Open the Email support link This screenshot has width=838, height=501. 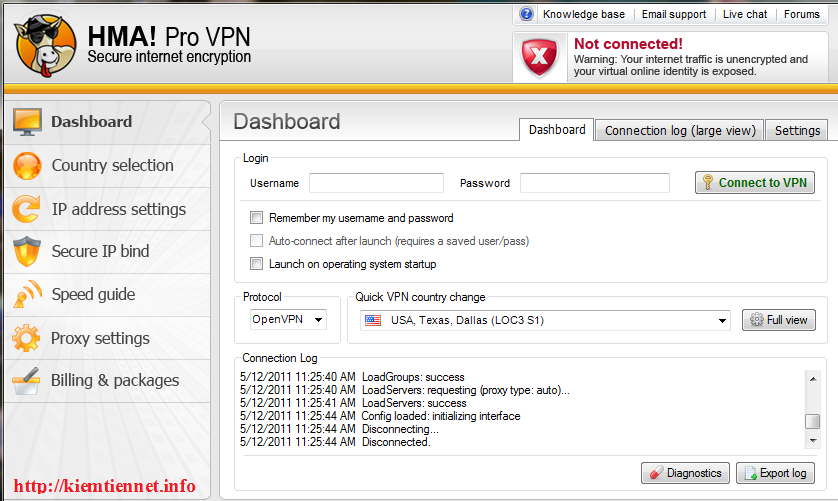click(674, 14)
